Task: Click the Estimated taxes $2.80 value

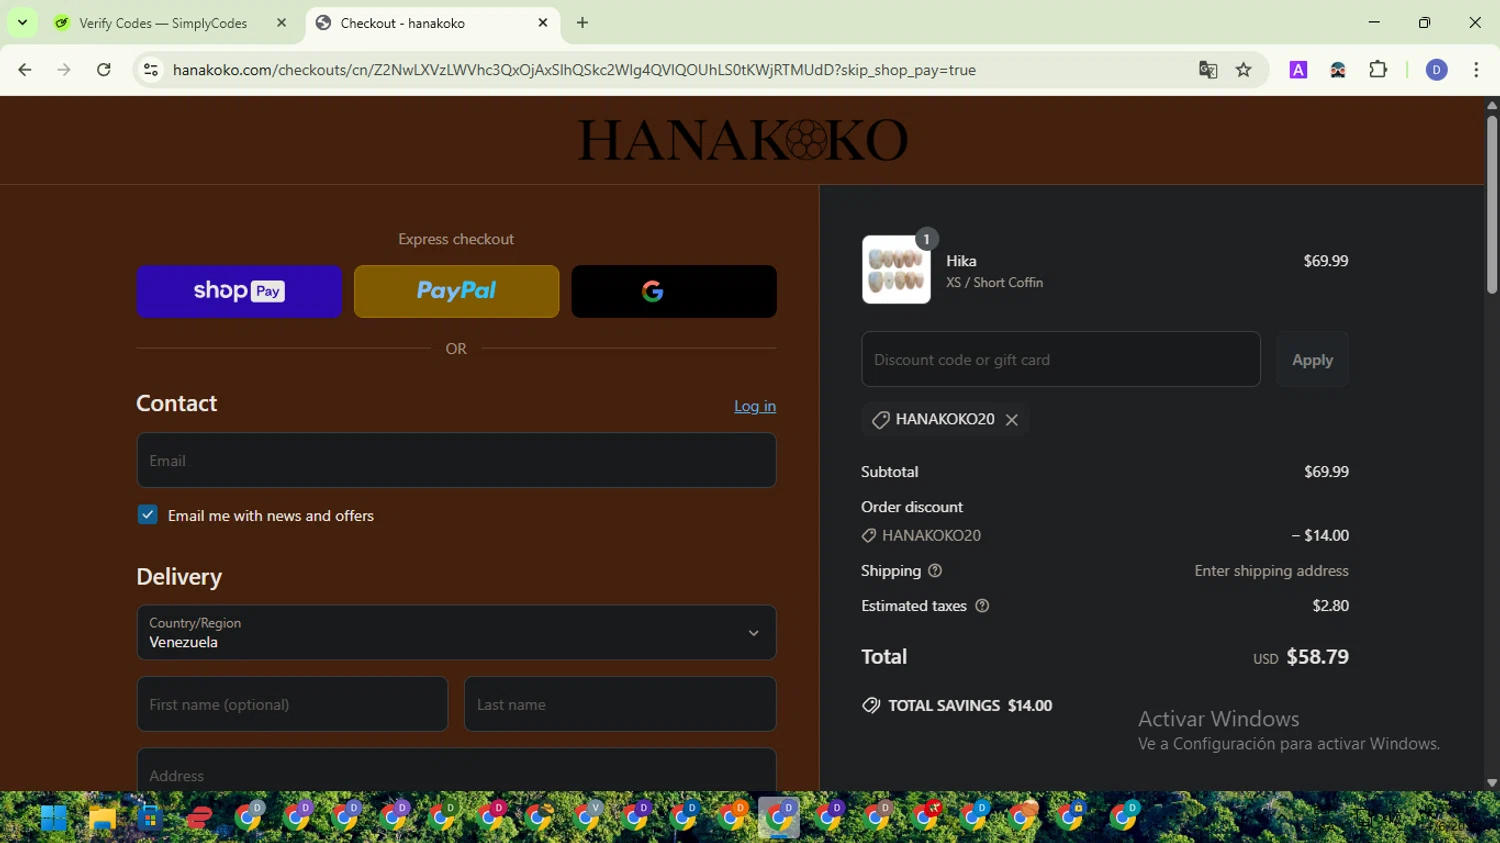Action: pos(1330,606)
